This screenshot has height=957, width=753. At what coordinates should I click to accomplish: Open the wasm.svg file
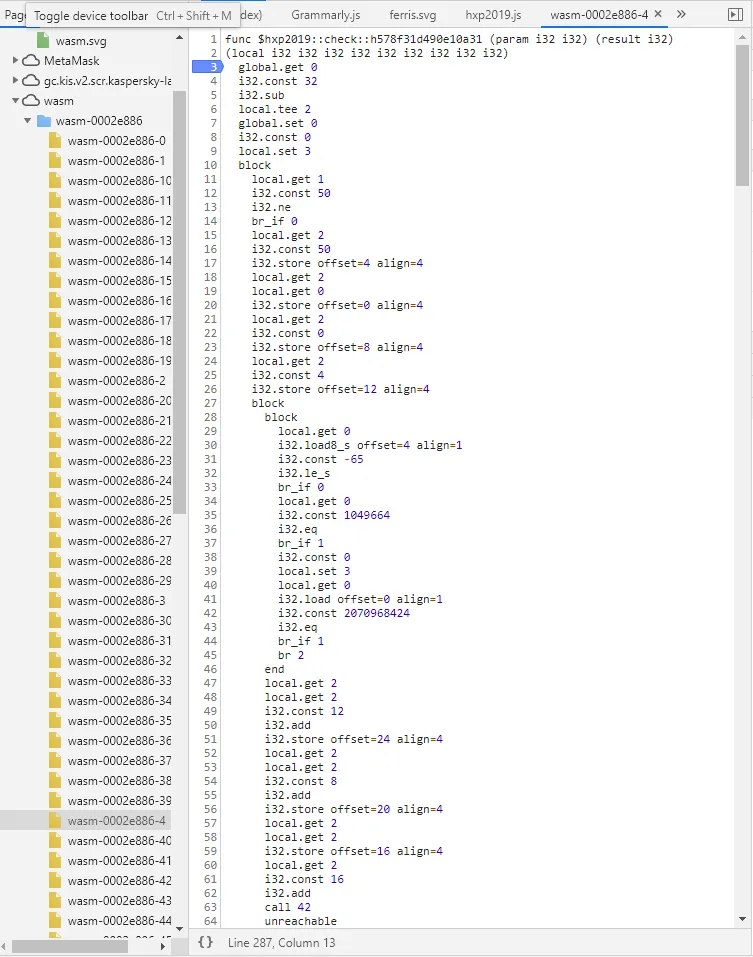pos(81,41)
